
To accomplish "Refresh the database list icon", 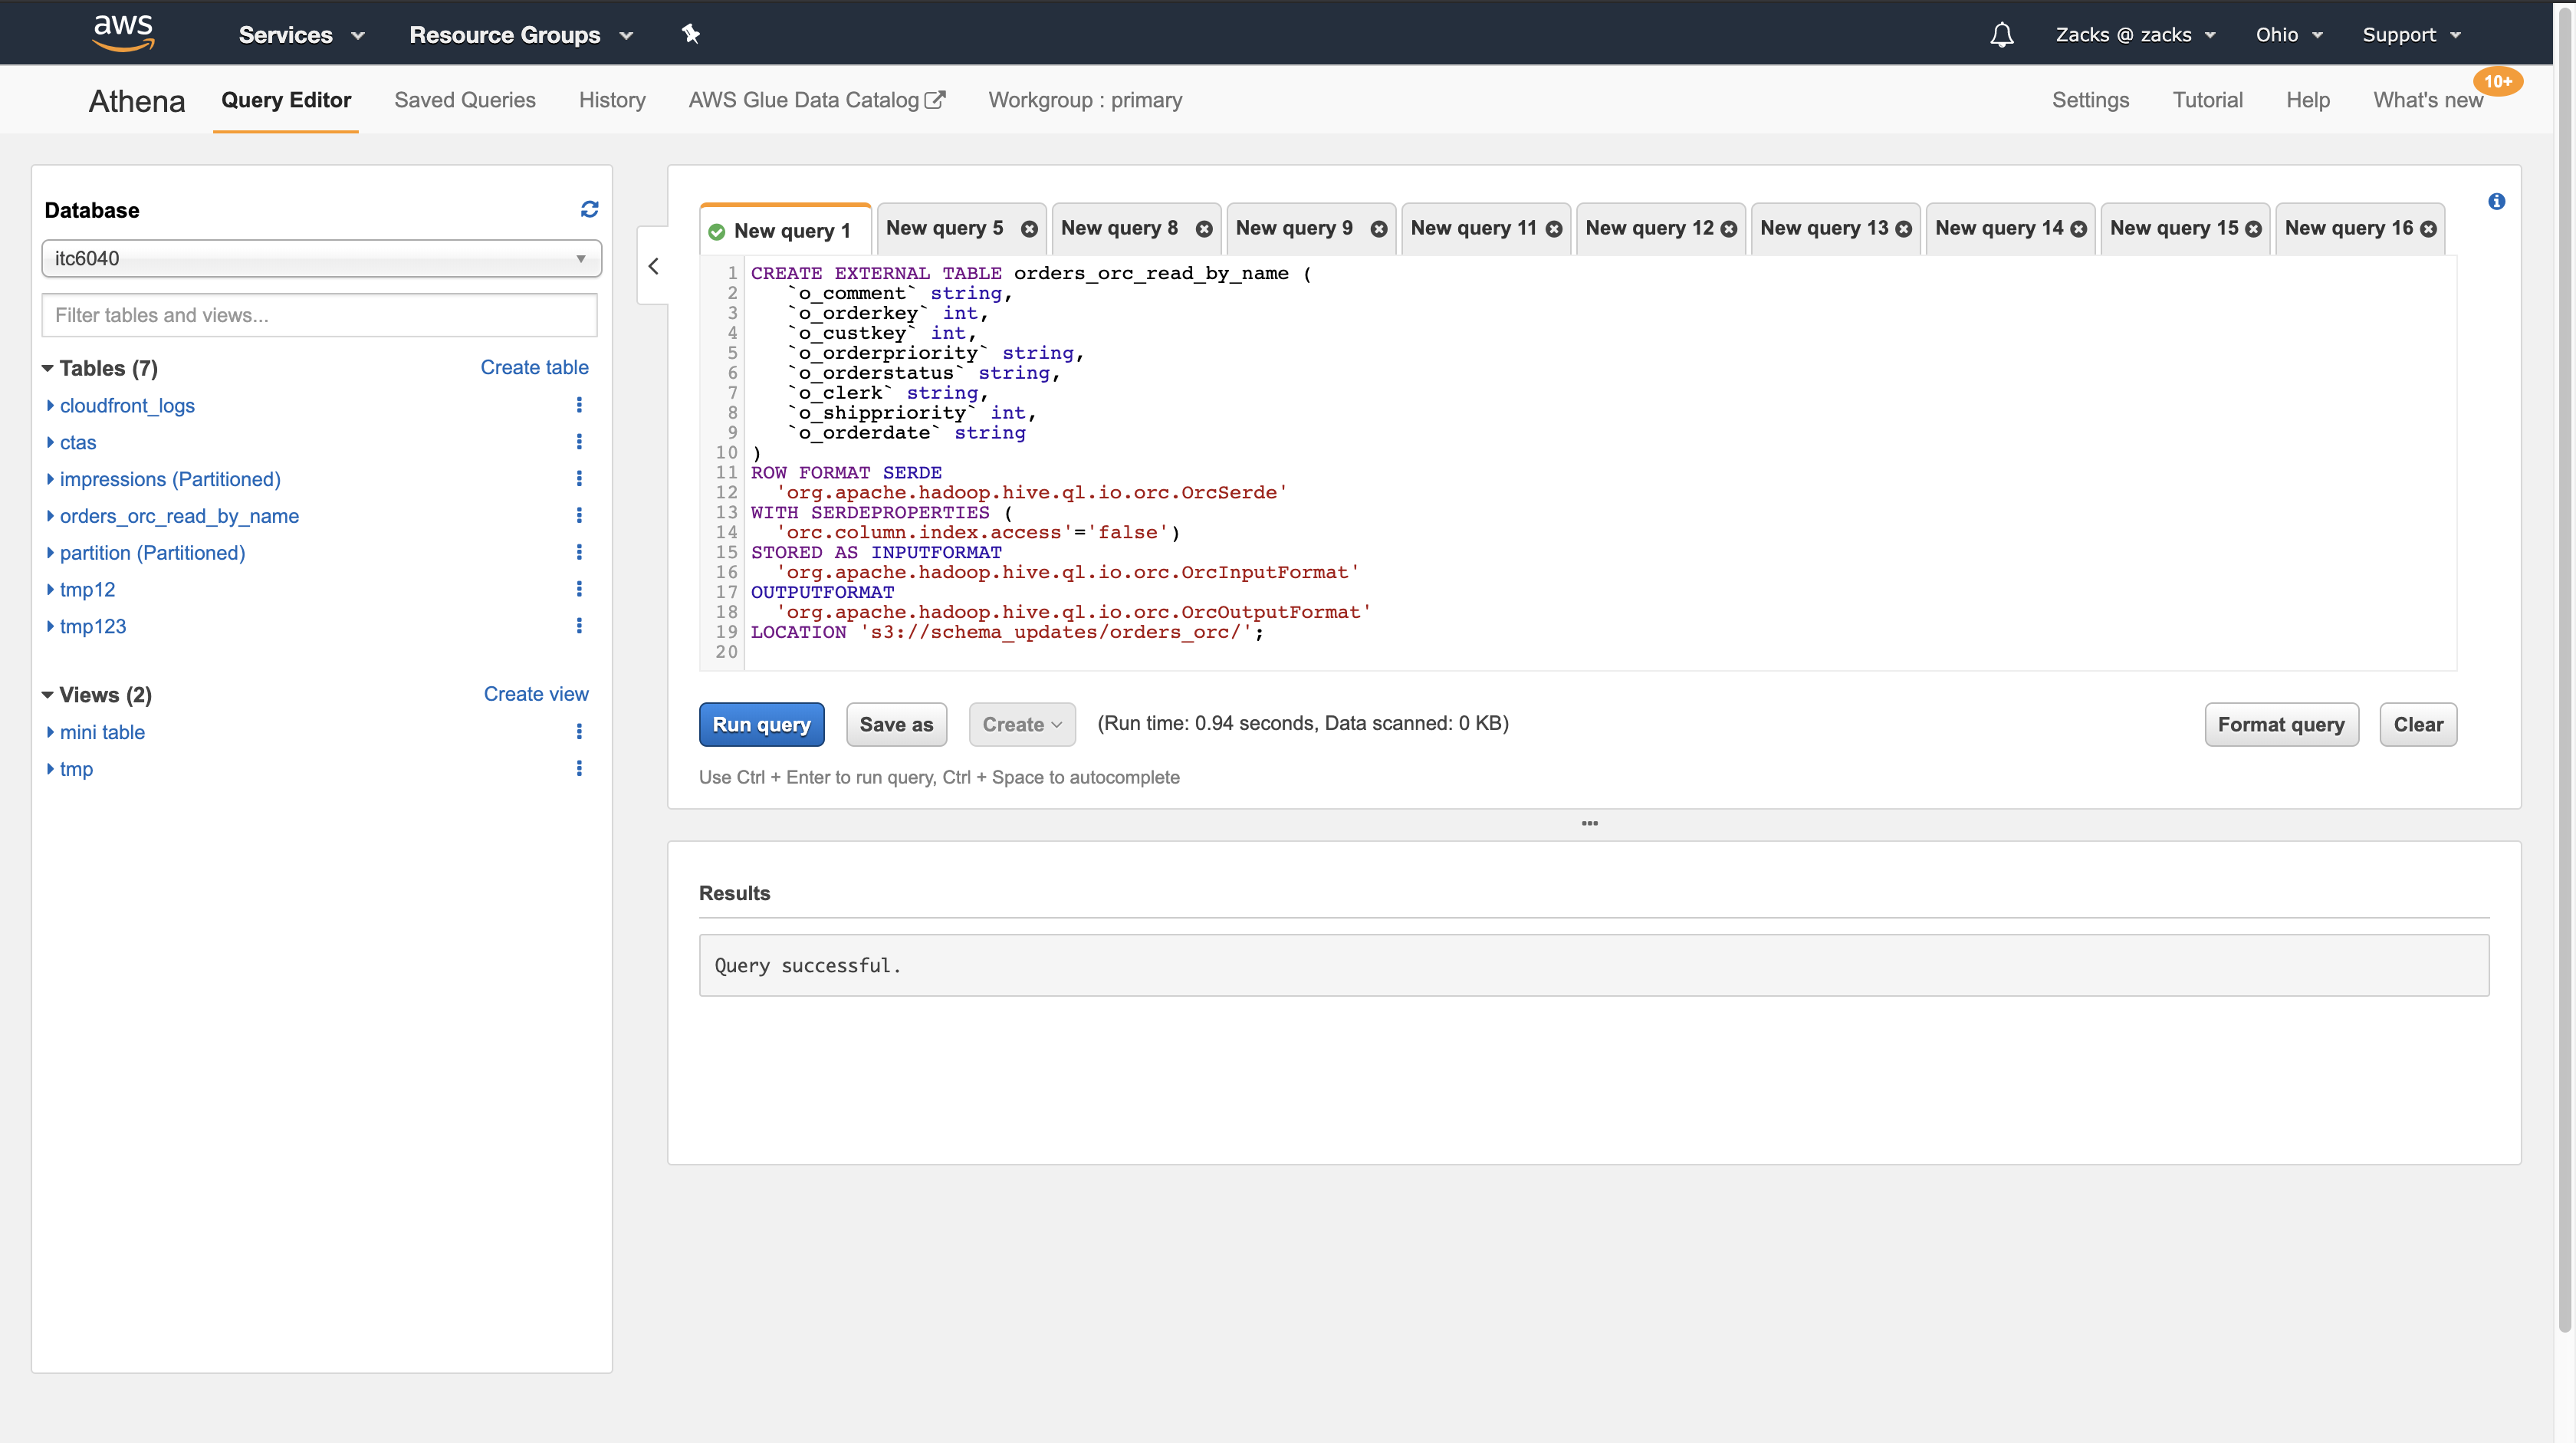I will [x=589, y=209].
